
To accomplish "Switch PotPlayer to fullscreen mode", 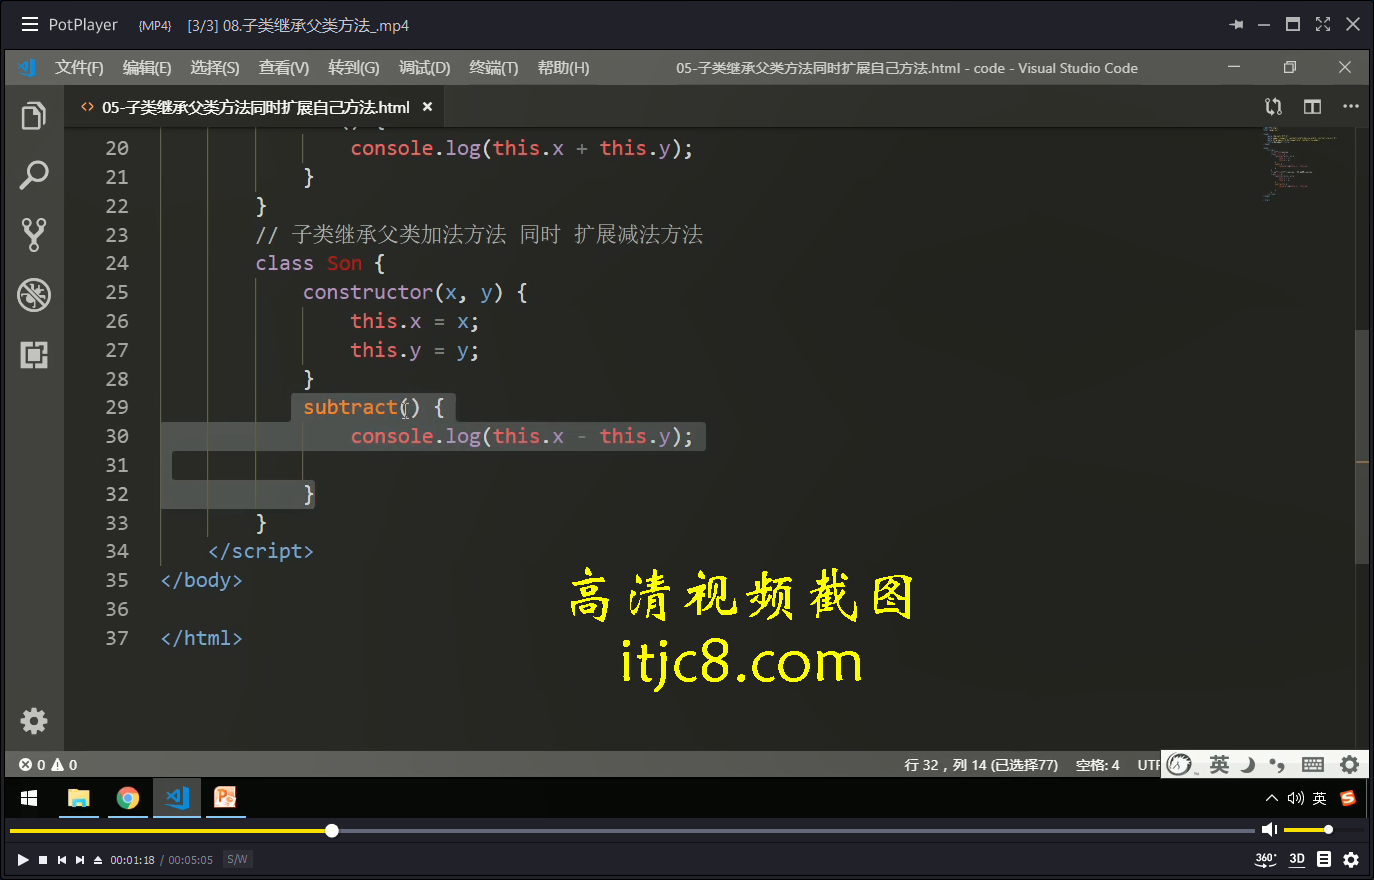I will (x=1323, y=25).
